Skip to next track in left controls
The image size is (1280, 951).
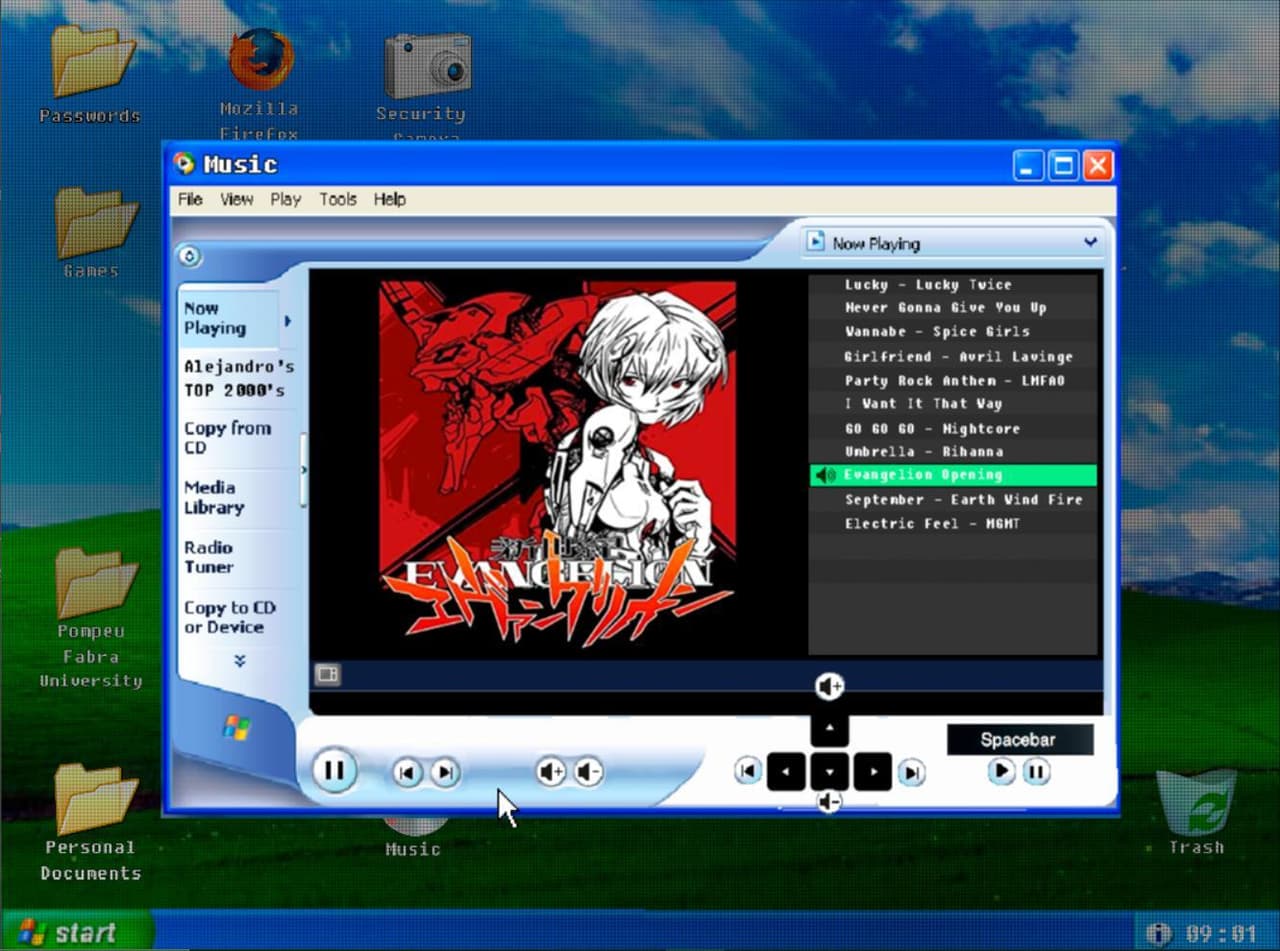(445, 772)
